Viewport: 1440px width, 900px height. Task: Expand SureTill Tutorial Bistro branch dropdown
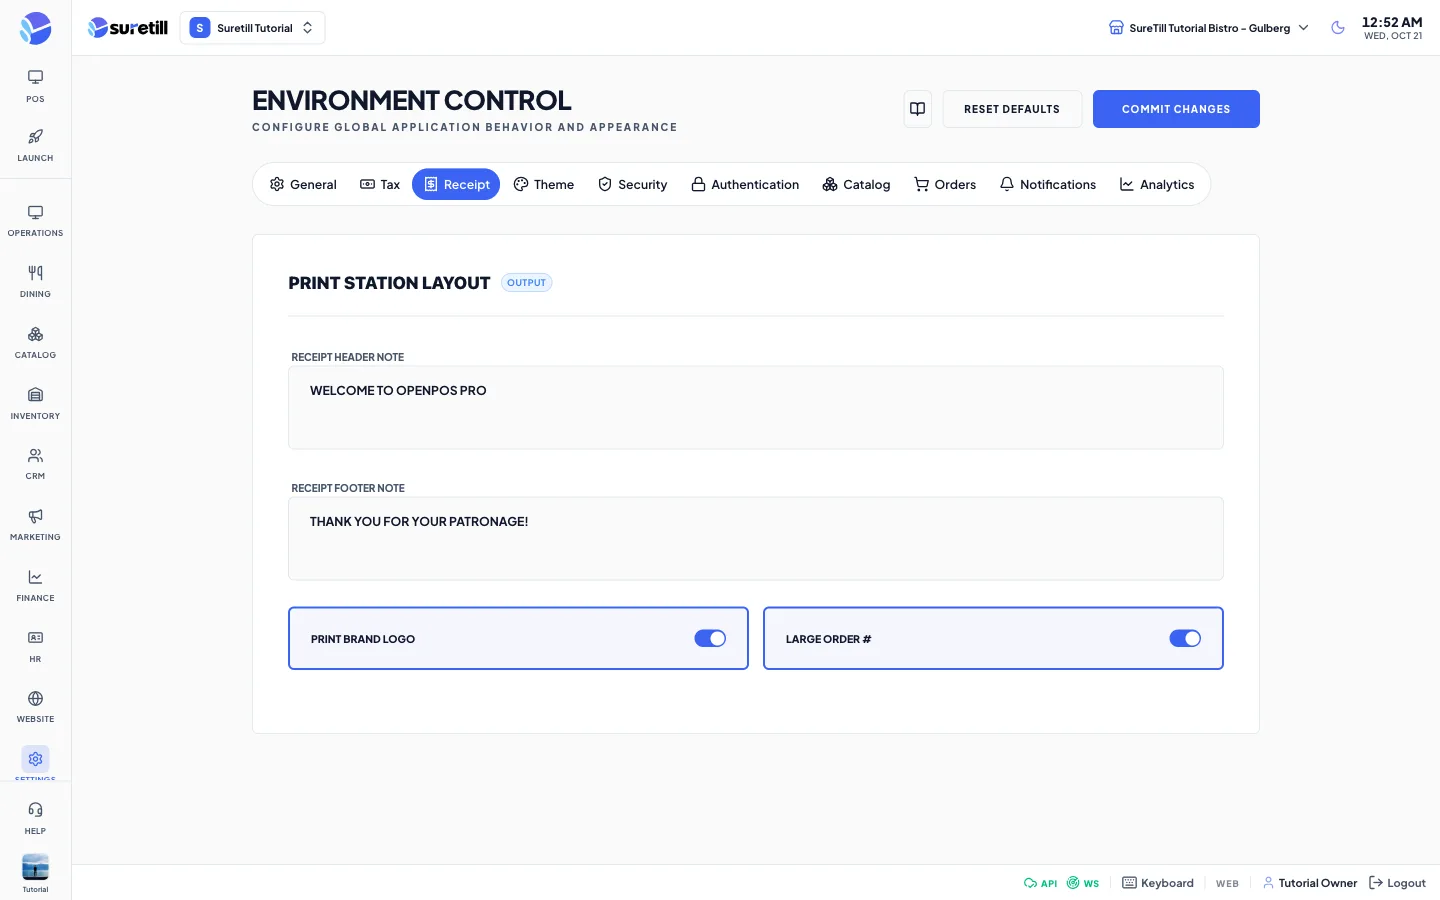pyautogui.click(x=1208, y=28)
